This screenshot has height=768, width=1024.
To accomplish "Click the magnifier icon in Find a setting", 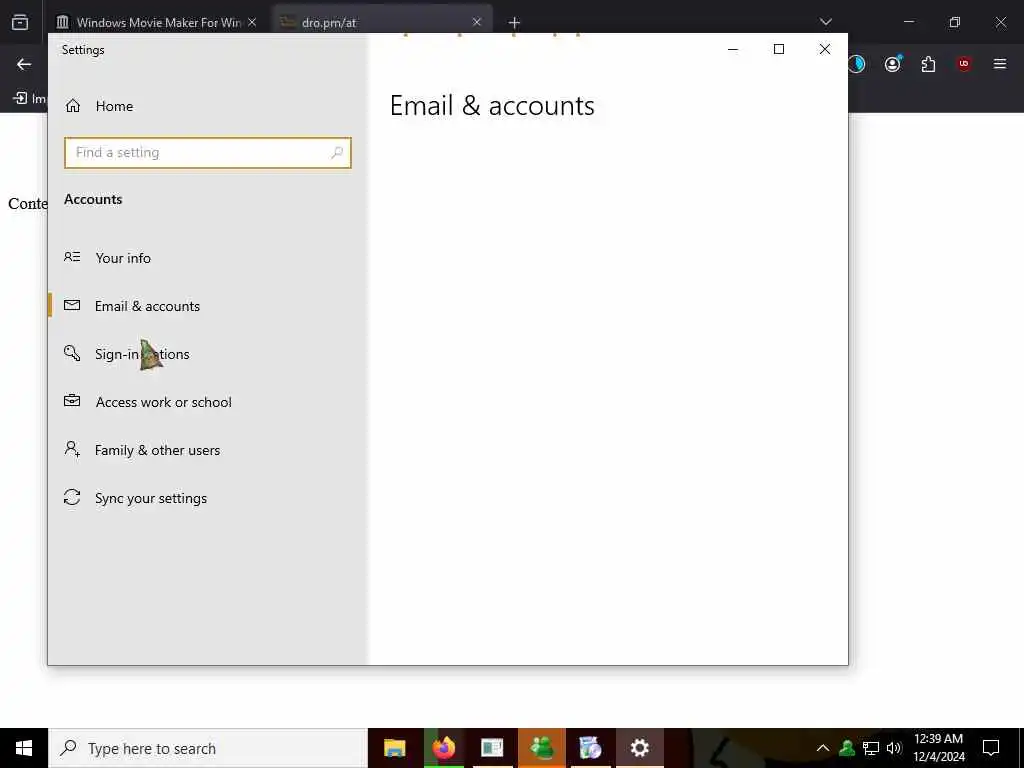I will [x=337, y=153].
